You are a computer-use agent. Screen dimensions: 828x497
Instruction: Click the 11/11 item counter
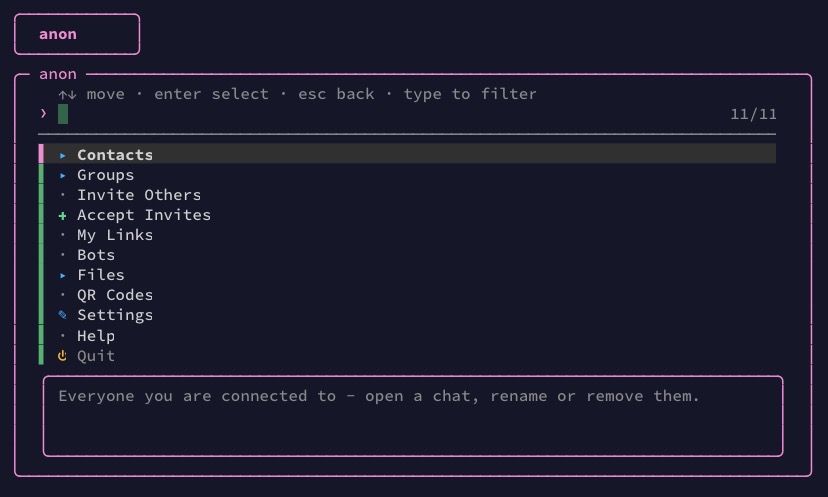[x=753, y=114]
